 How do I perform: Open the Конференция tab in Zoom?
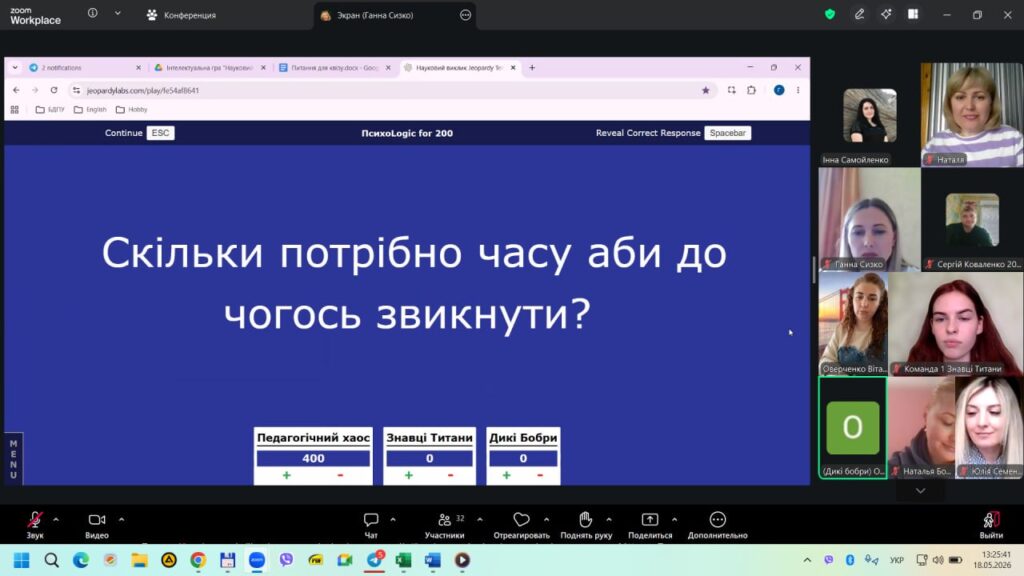click(181, 15)
